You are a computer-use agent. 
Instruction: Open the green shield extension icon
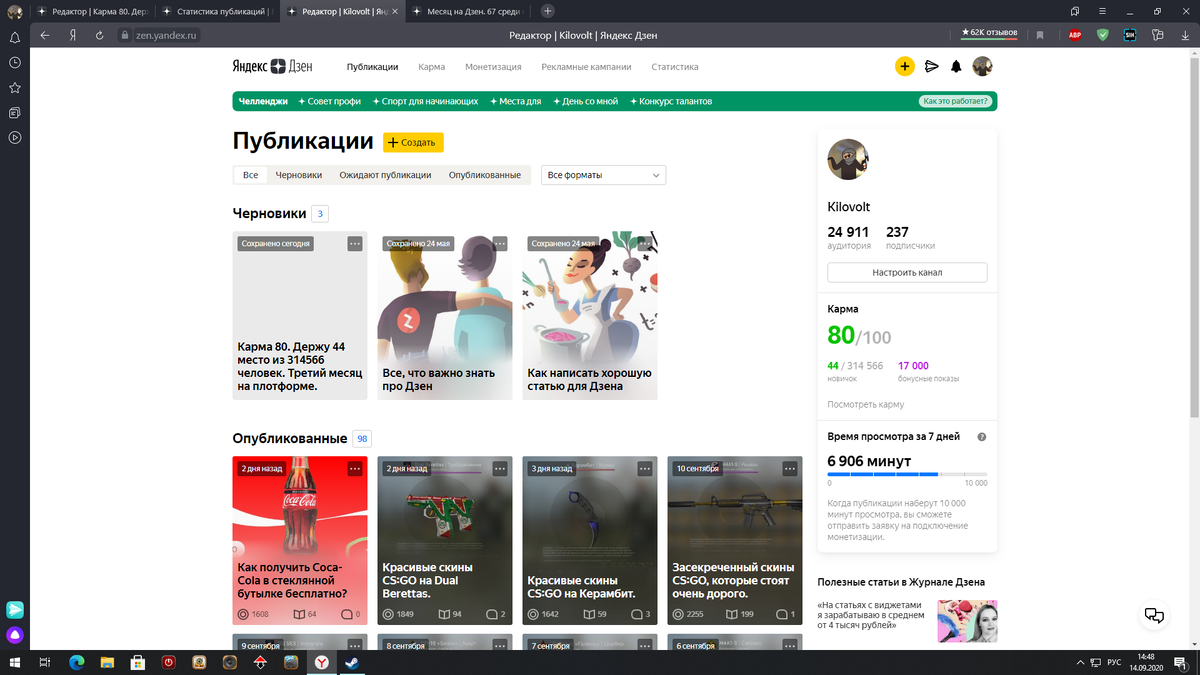pyautogui.click(x=1103, y=35)
